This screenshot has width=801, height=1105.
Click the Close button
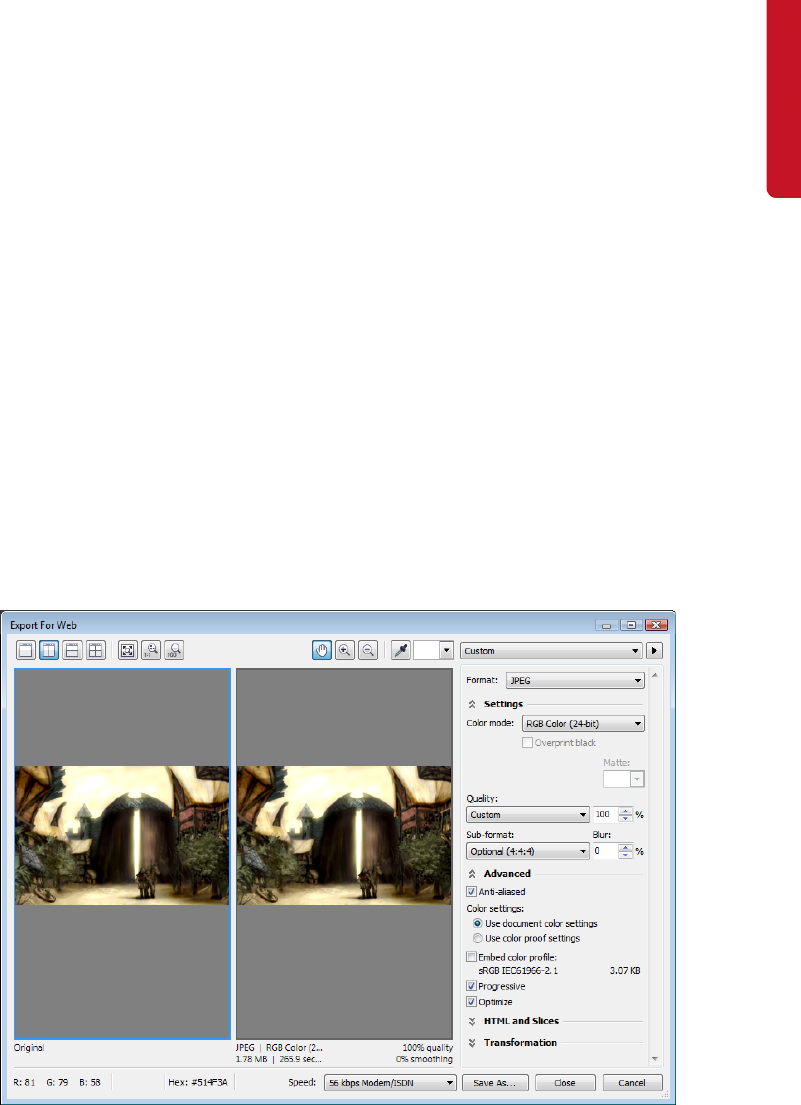pos(565,1082)
